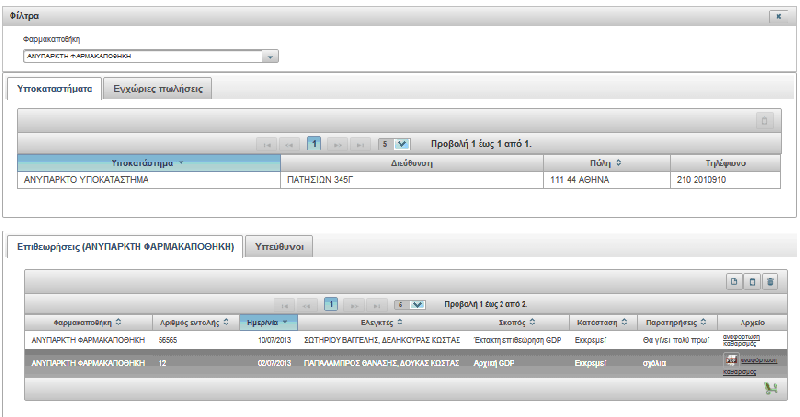Open the rows-per-page dropdown showing 5
The image size is (800, 417).
pos(394,144)
